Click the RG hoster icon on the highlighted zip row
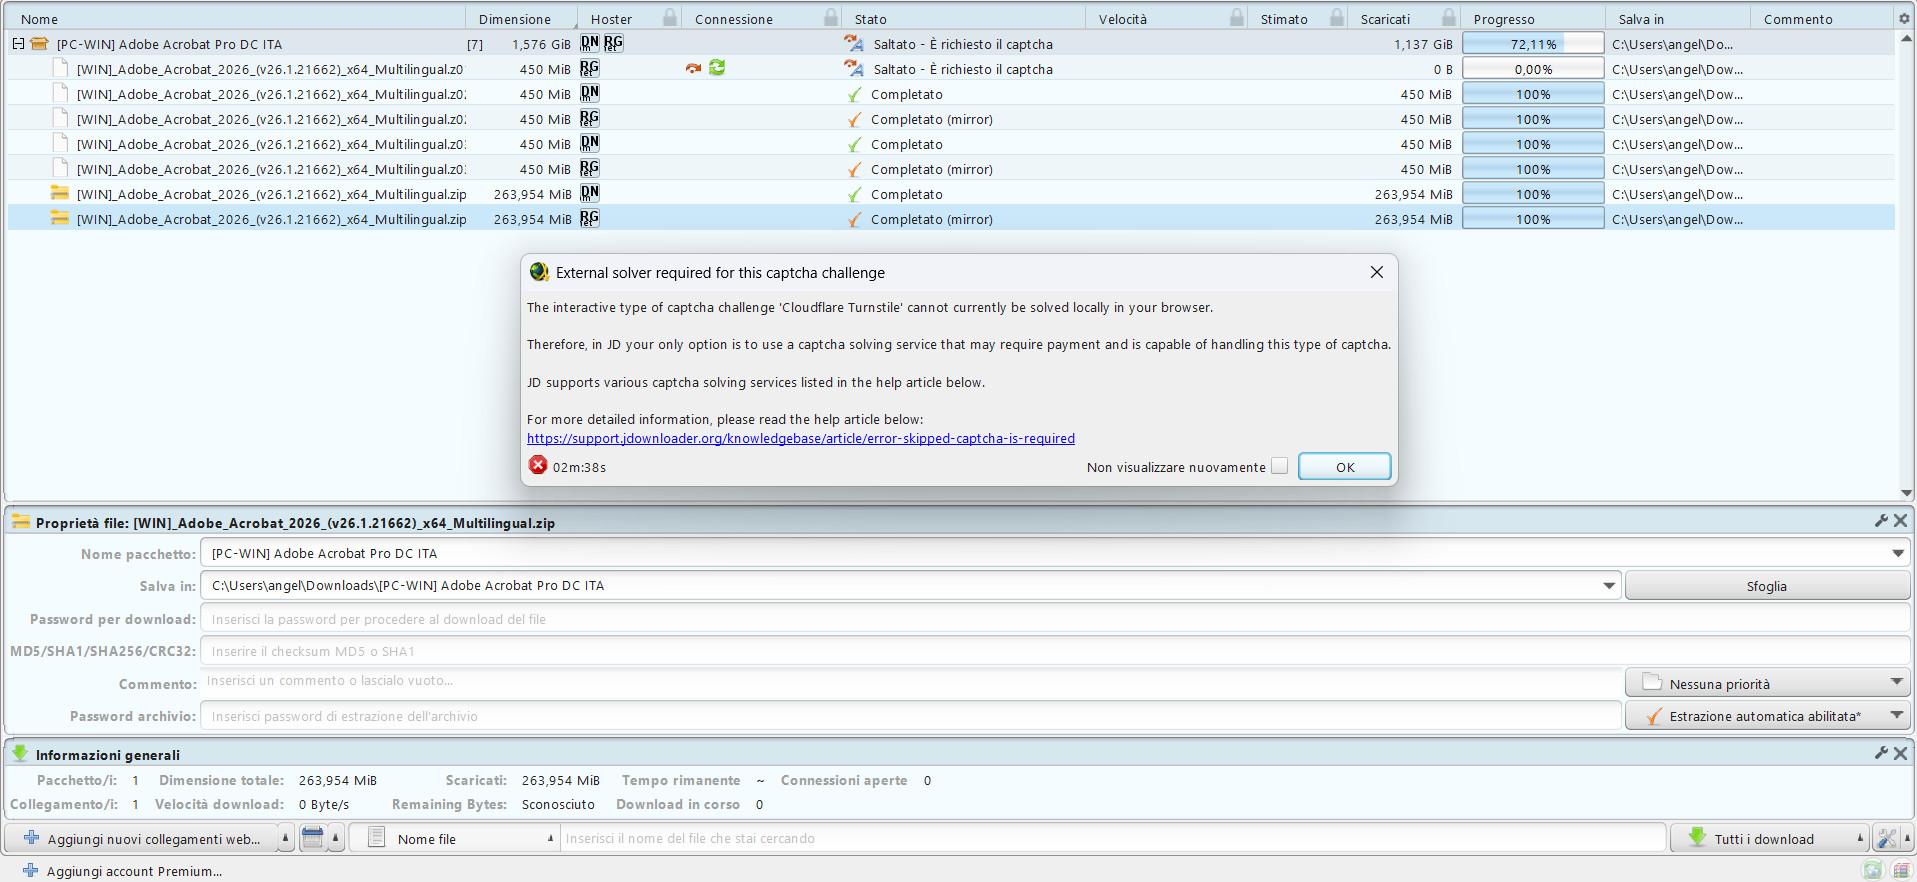This screenshot has height=882, width=1917. 590,218
